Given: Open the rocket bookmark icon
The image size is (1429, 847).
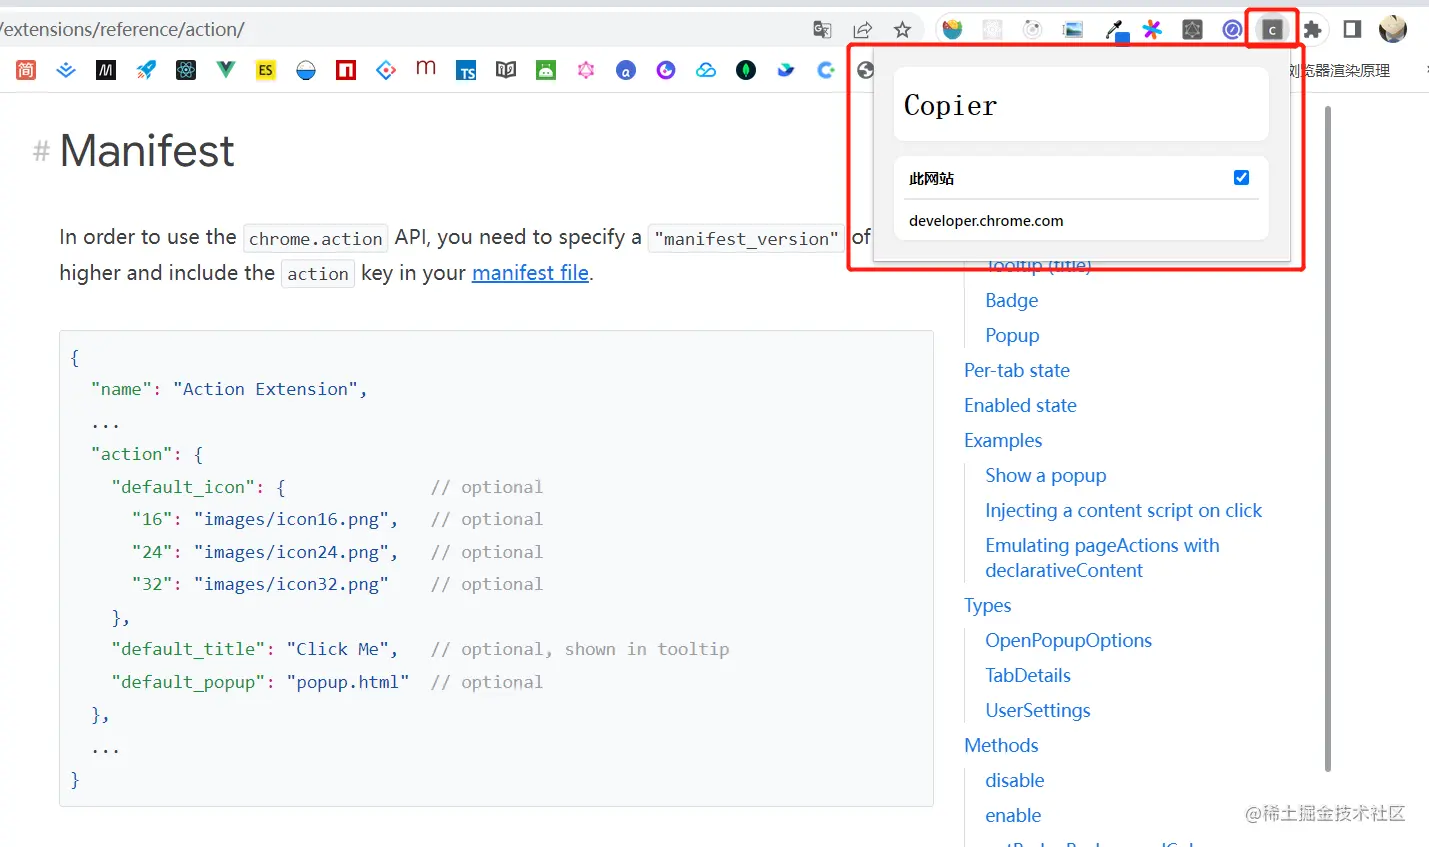Looking at the screenshot, I should pos(146,70).
